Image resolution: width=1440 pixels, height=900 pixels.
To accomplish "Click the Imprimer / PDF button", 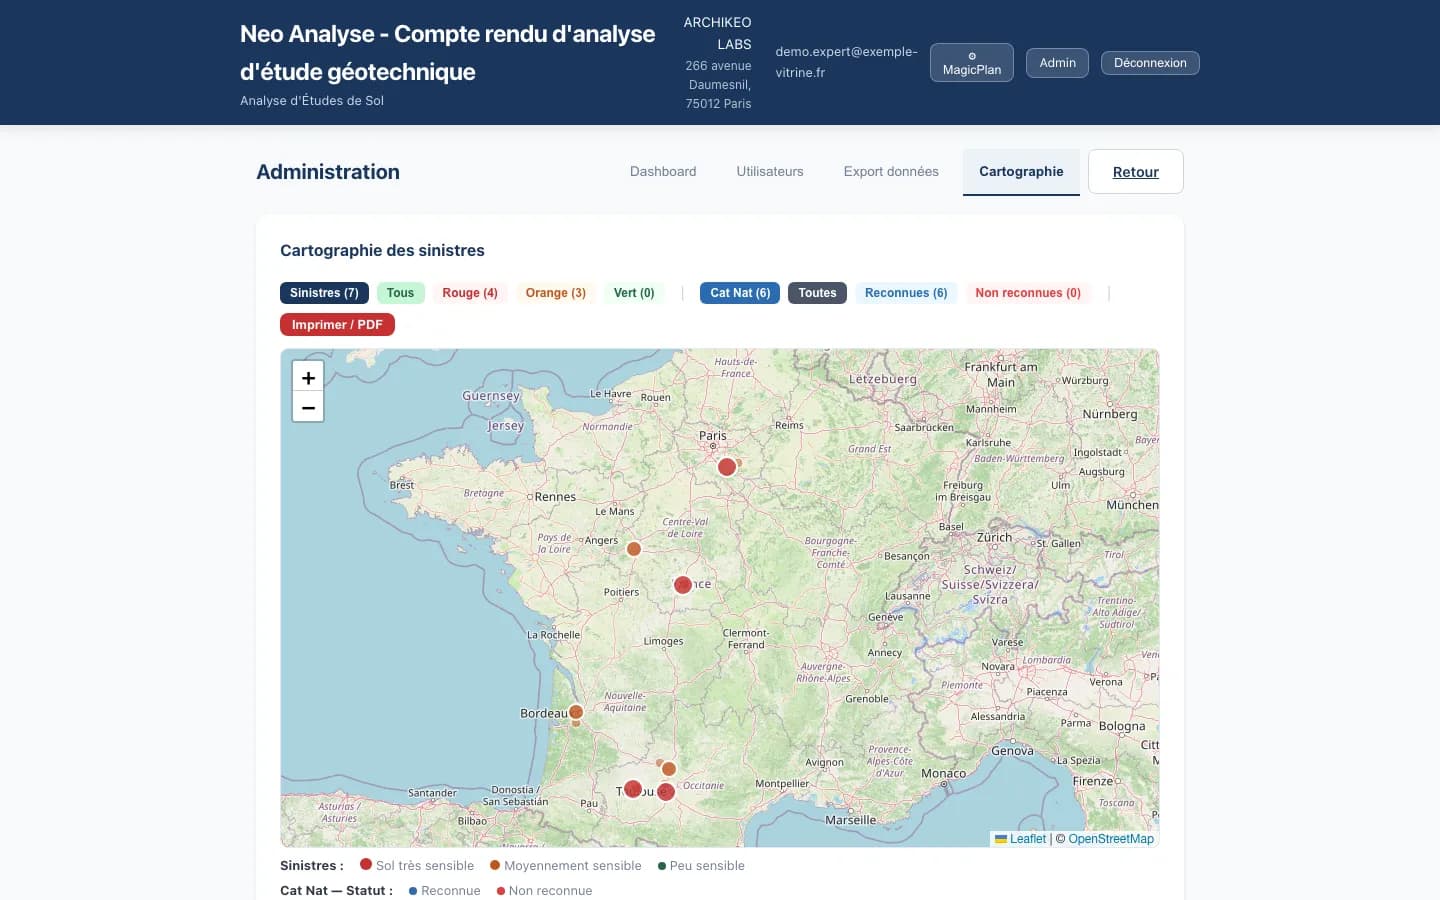I will (337, 325).
